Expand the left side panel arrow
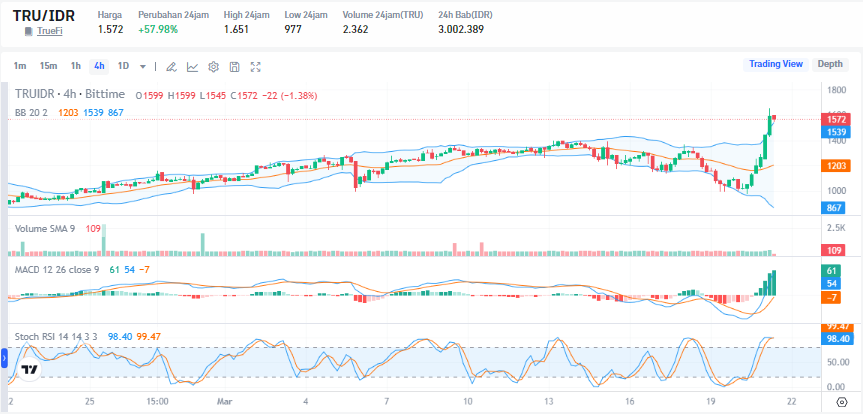863x414 pixels. click(x=3, y=359)
